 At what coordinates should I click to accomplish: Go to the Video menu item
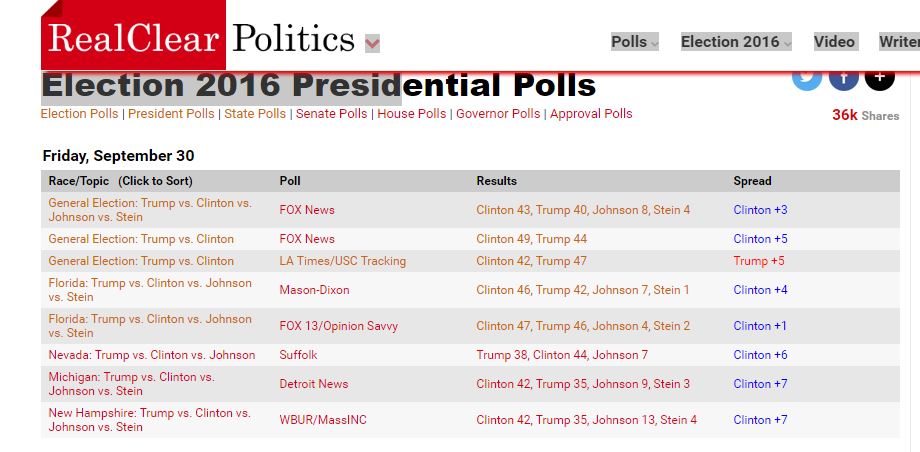coord(834,42)
